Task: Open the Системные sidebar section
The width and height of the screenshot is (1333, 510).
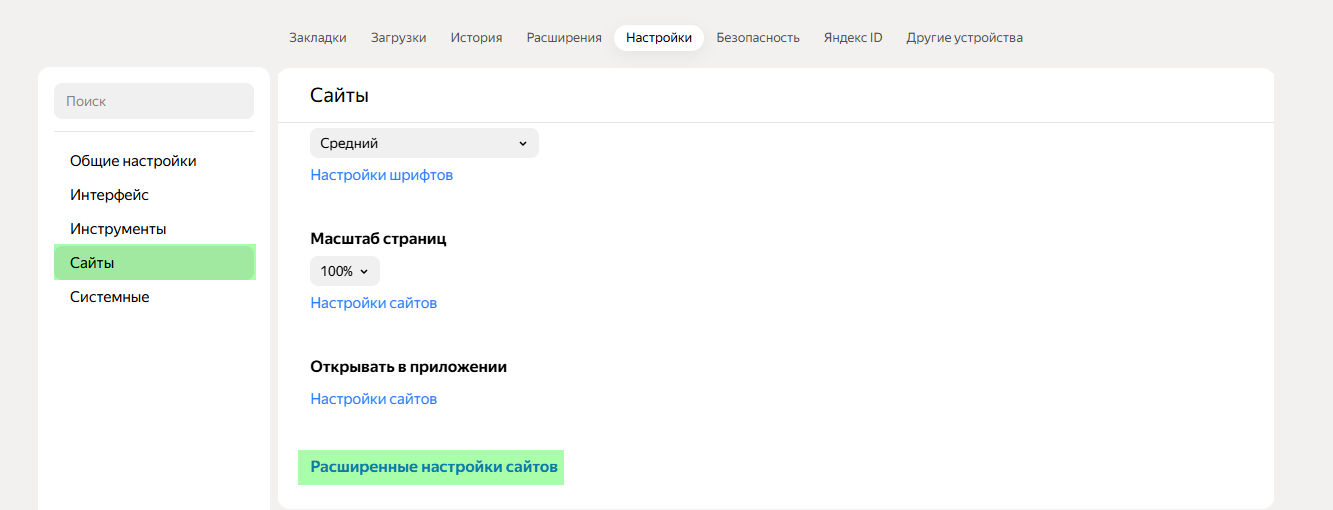Action: (109, 297)
